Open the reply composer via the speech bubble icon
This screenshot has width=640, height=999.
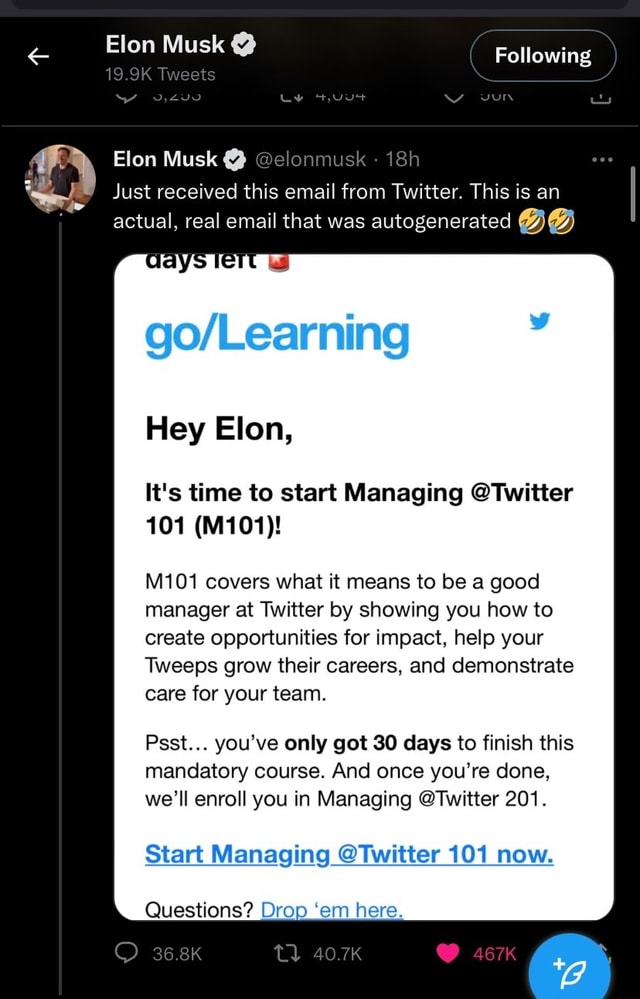pos(125,953)
